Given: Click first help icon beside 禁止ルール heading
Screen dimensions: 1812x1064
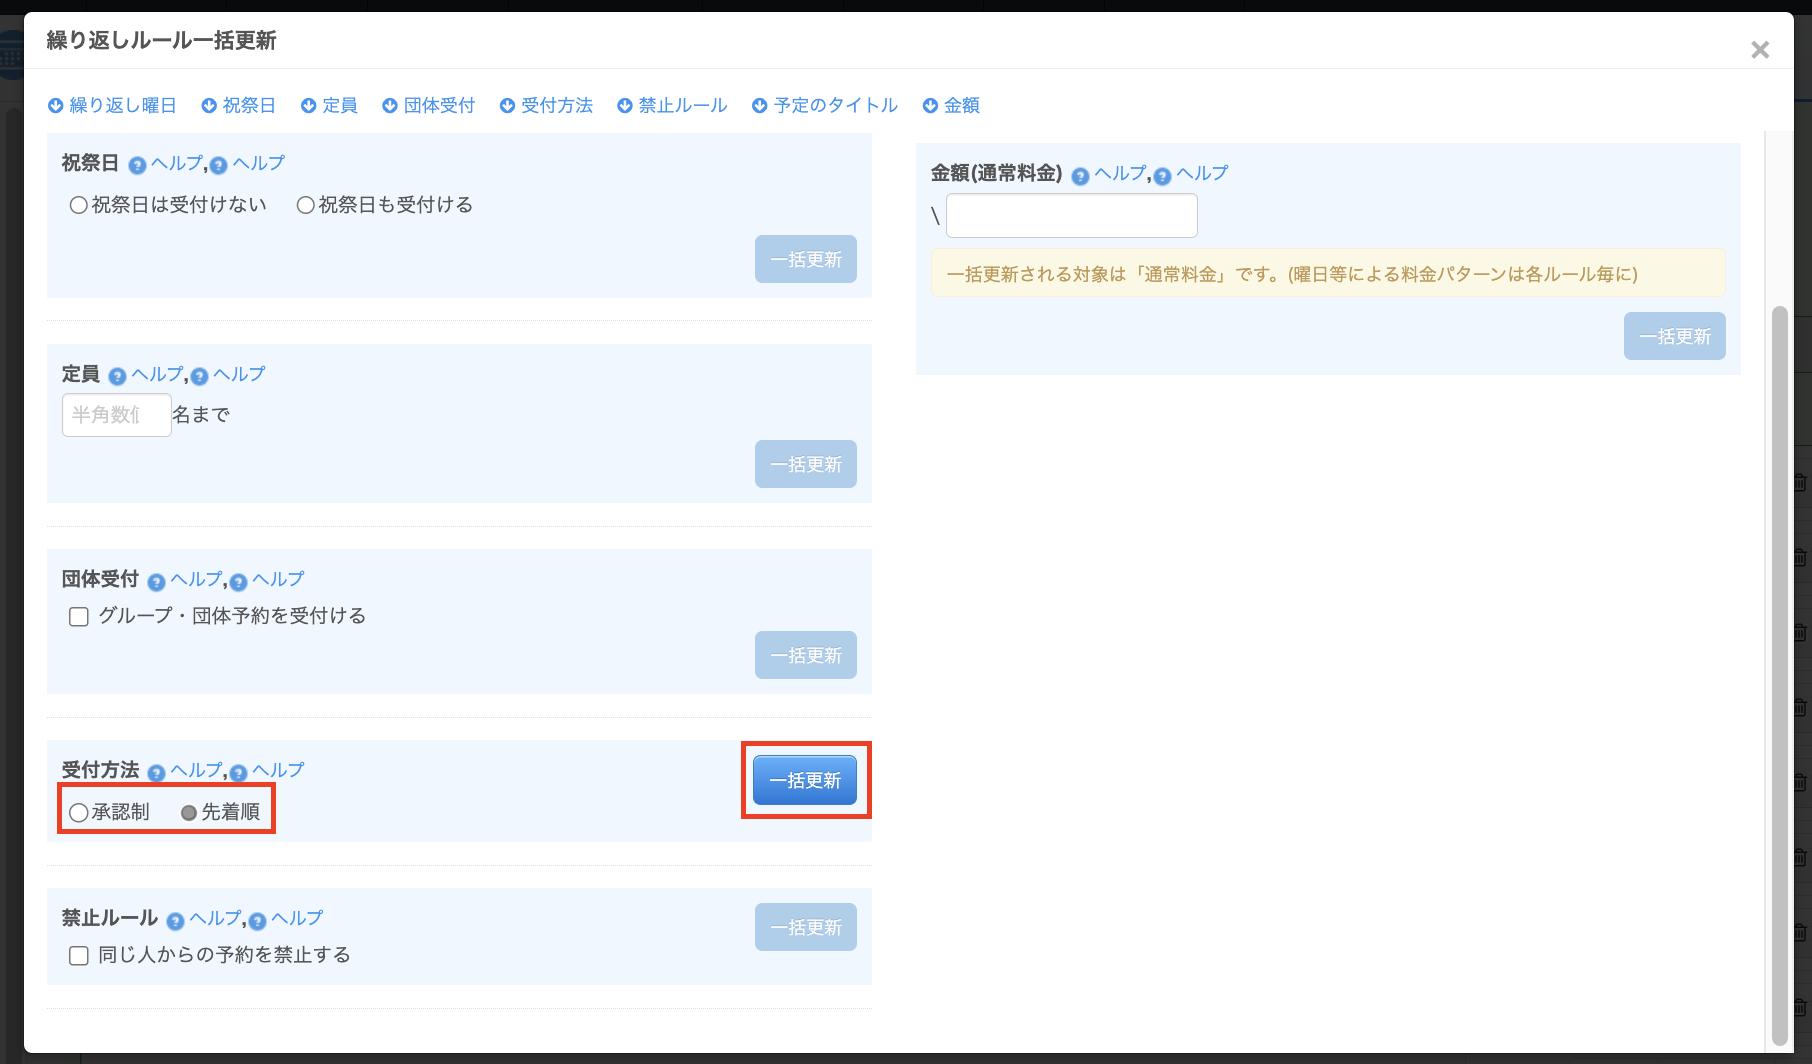Looking at the screenshot, I should click(176, 921).
